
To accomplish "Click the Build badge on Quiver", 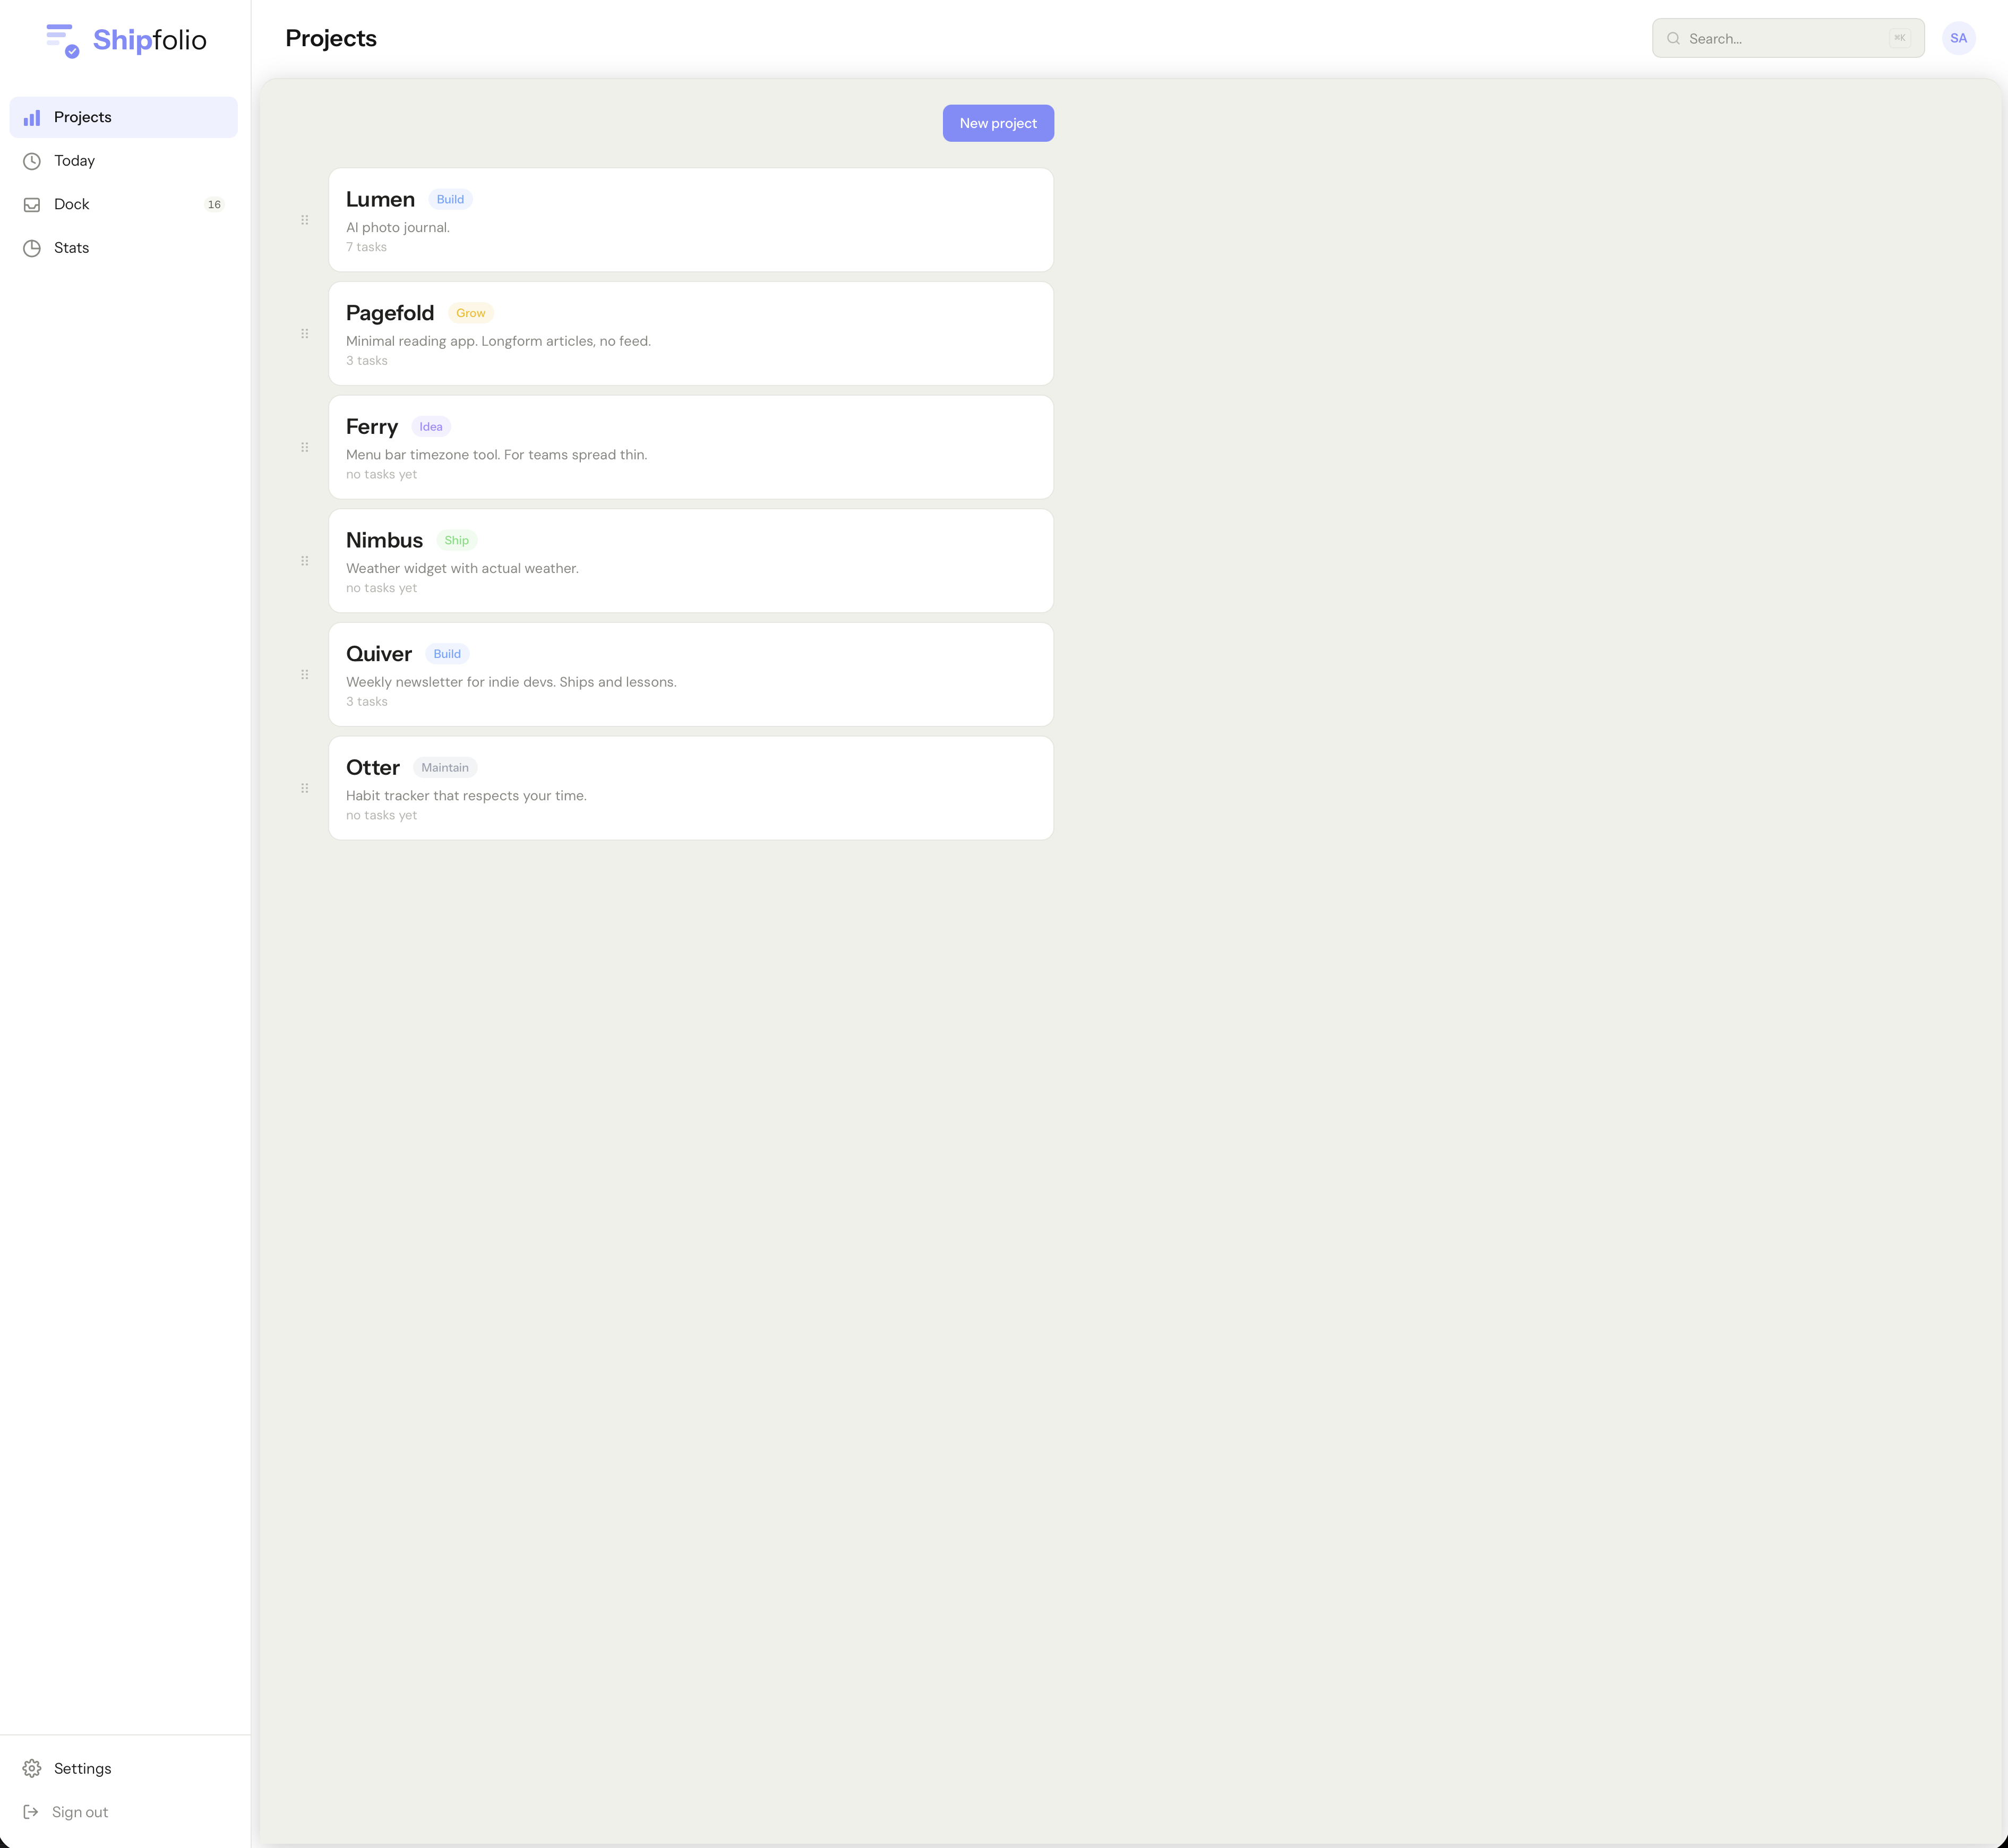I will click(447, 654).
